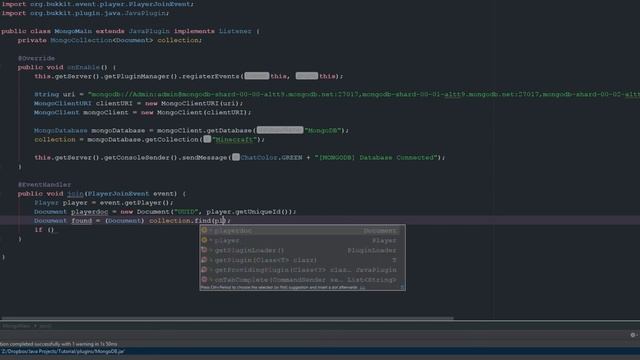Screen dimensions: 640x360
Task: Open the settings gear in the build panel
Action: click(x=633, y=335)
